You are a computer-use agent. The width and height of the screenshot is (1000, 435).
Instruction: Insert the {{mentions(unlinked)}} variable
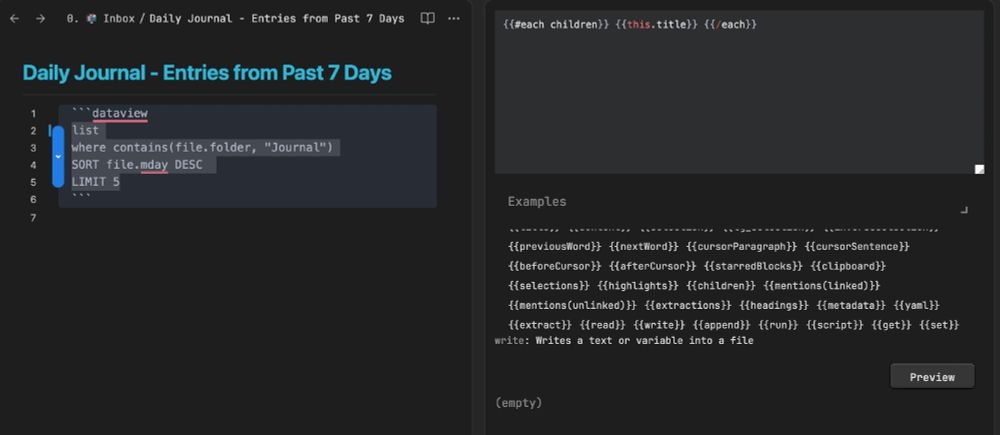point(573,306)
